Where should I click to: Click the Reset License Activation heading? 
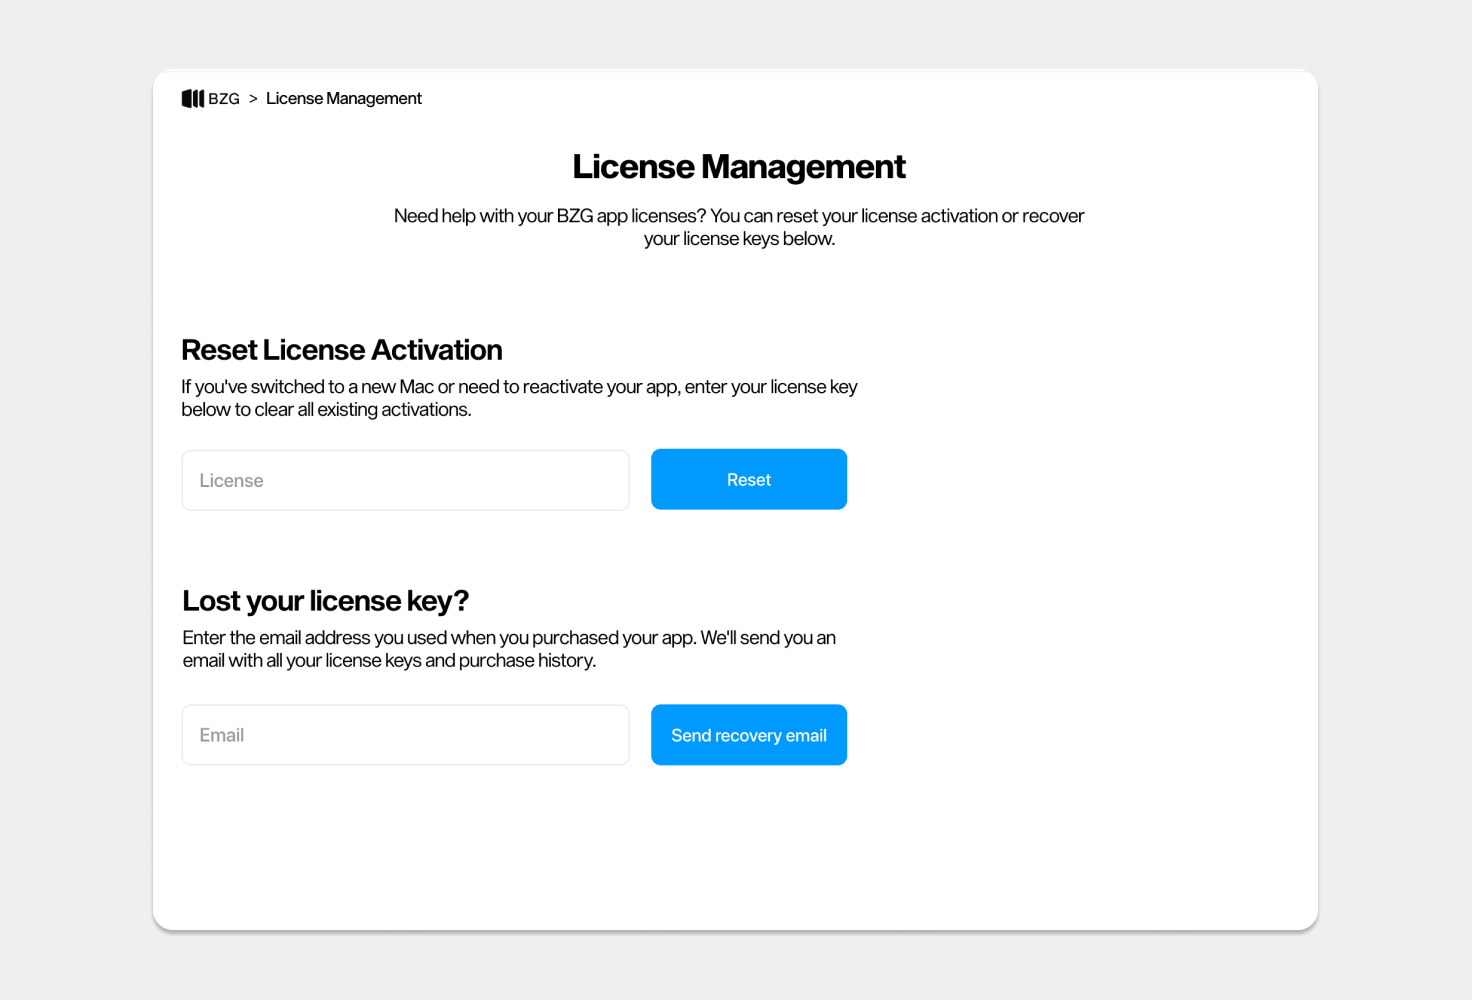tap(342, 350)
